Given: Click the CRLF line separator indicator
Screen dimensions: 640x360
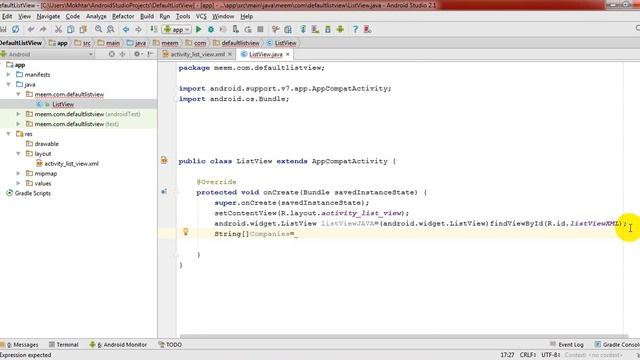Looking at the screenshot, I should point(528,355).
